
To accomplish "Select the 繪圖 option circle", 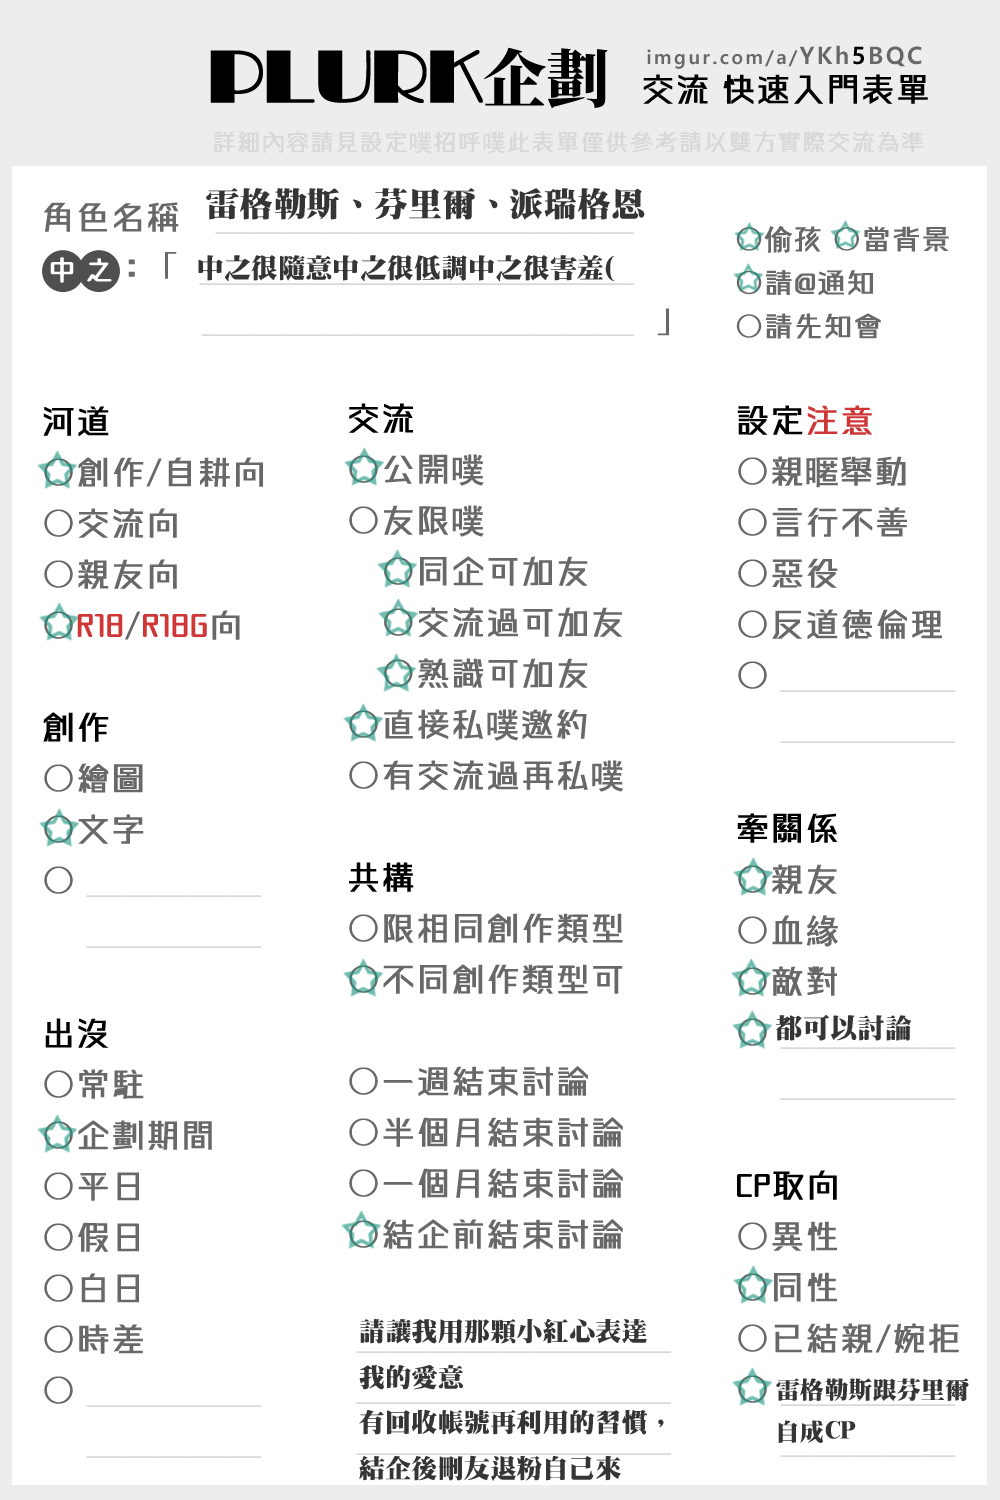I will click(59, 778).
